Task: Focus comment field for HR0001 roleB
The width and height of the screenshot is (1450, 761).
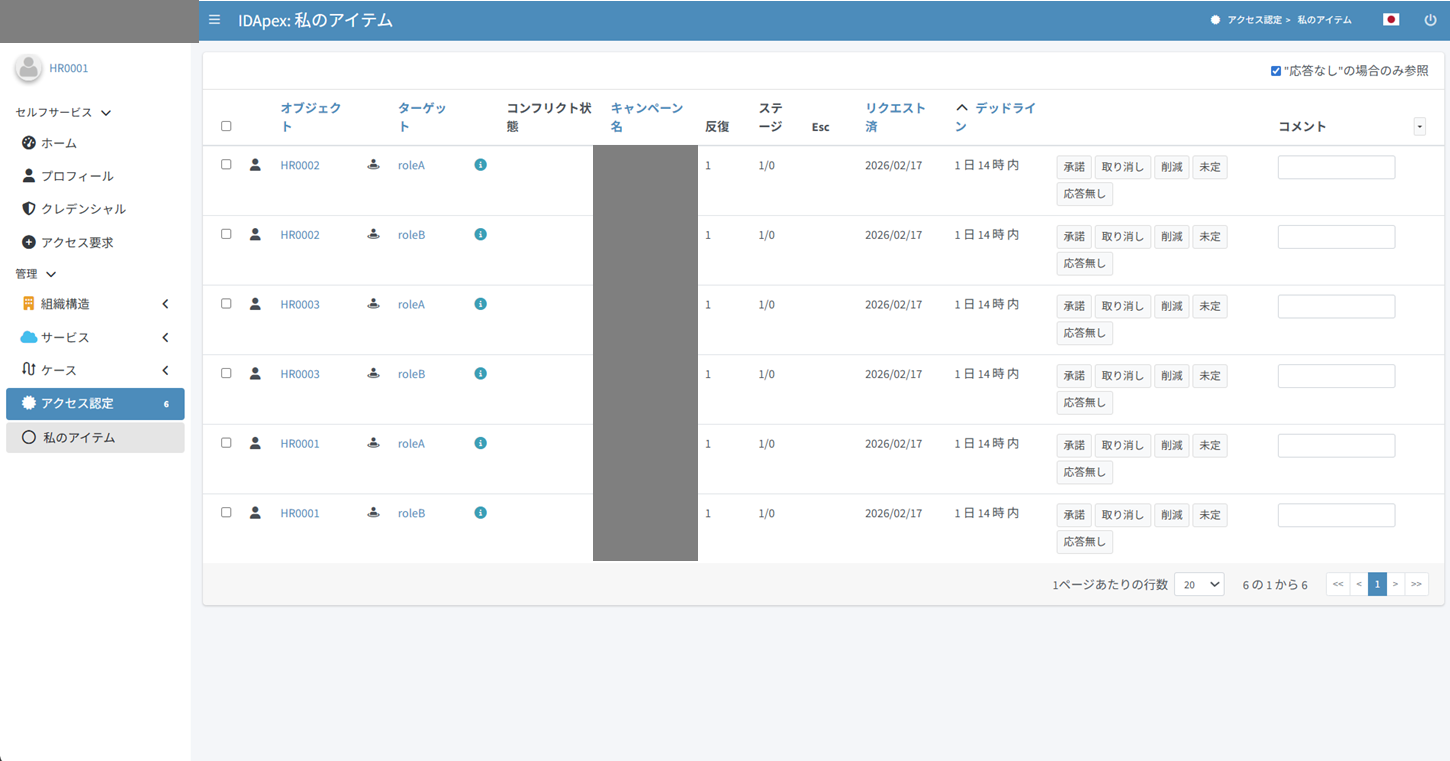Action: pyautogui.click(x=1336, y=515)
